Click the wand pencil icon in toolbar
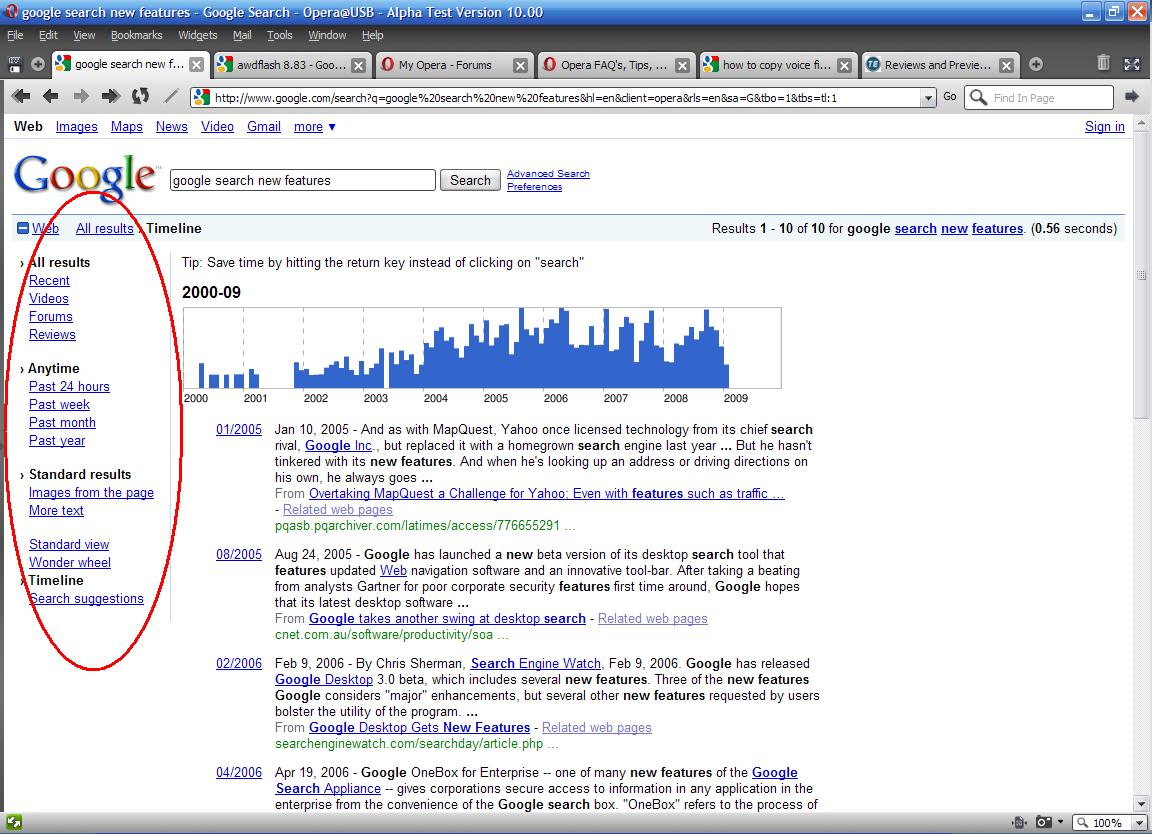This screenshot has width=1152, height=834. click(x=170, y=96)
